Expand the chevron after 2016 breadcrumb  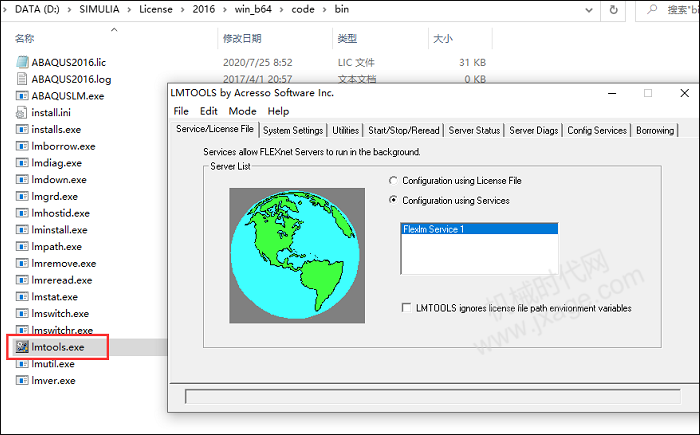(x=225, y=9)
